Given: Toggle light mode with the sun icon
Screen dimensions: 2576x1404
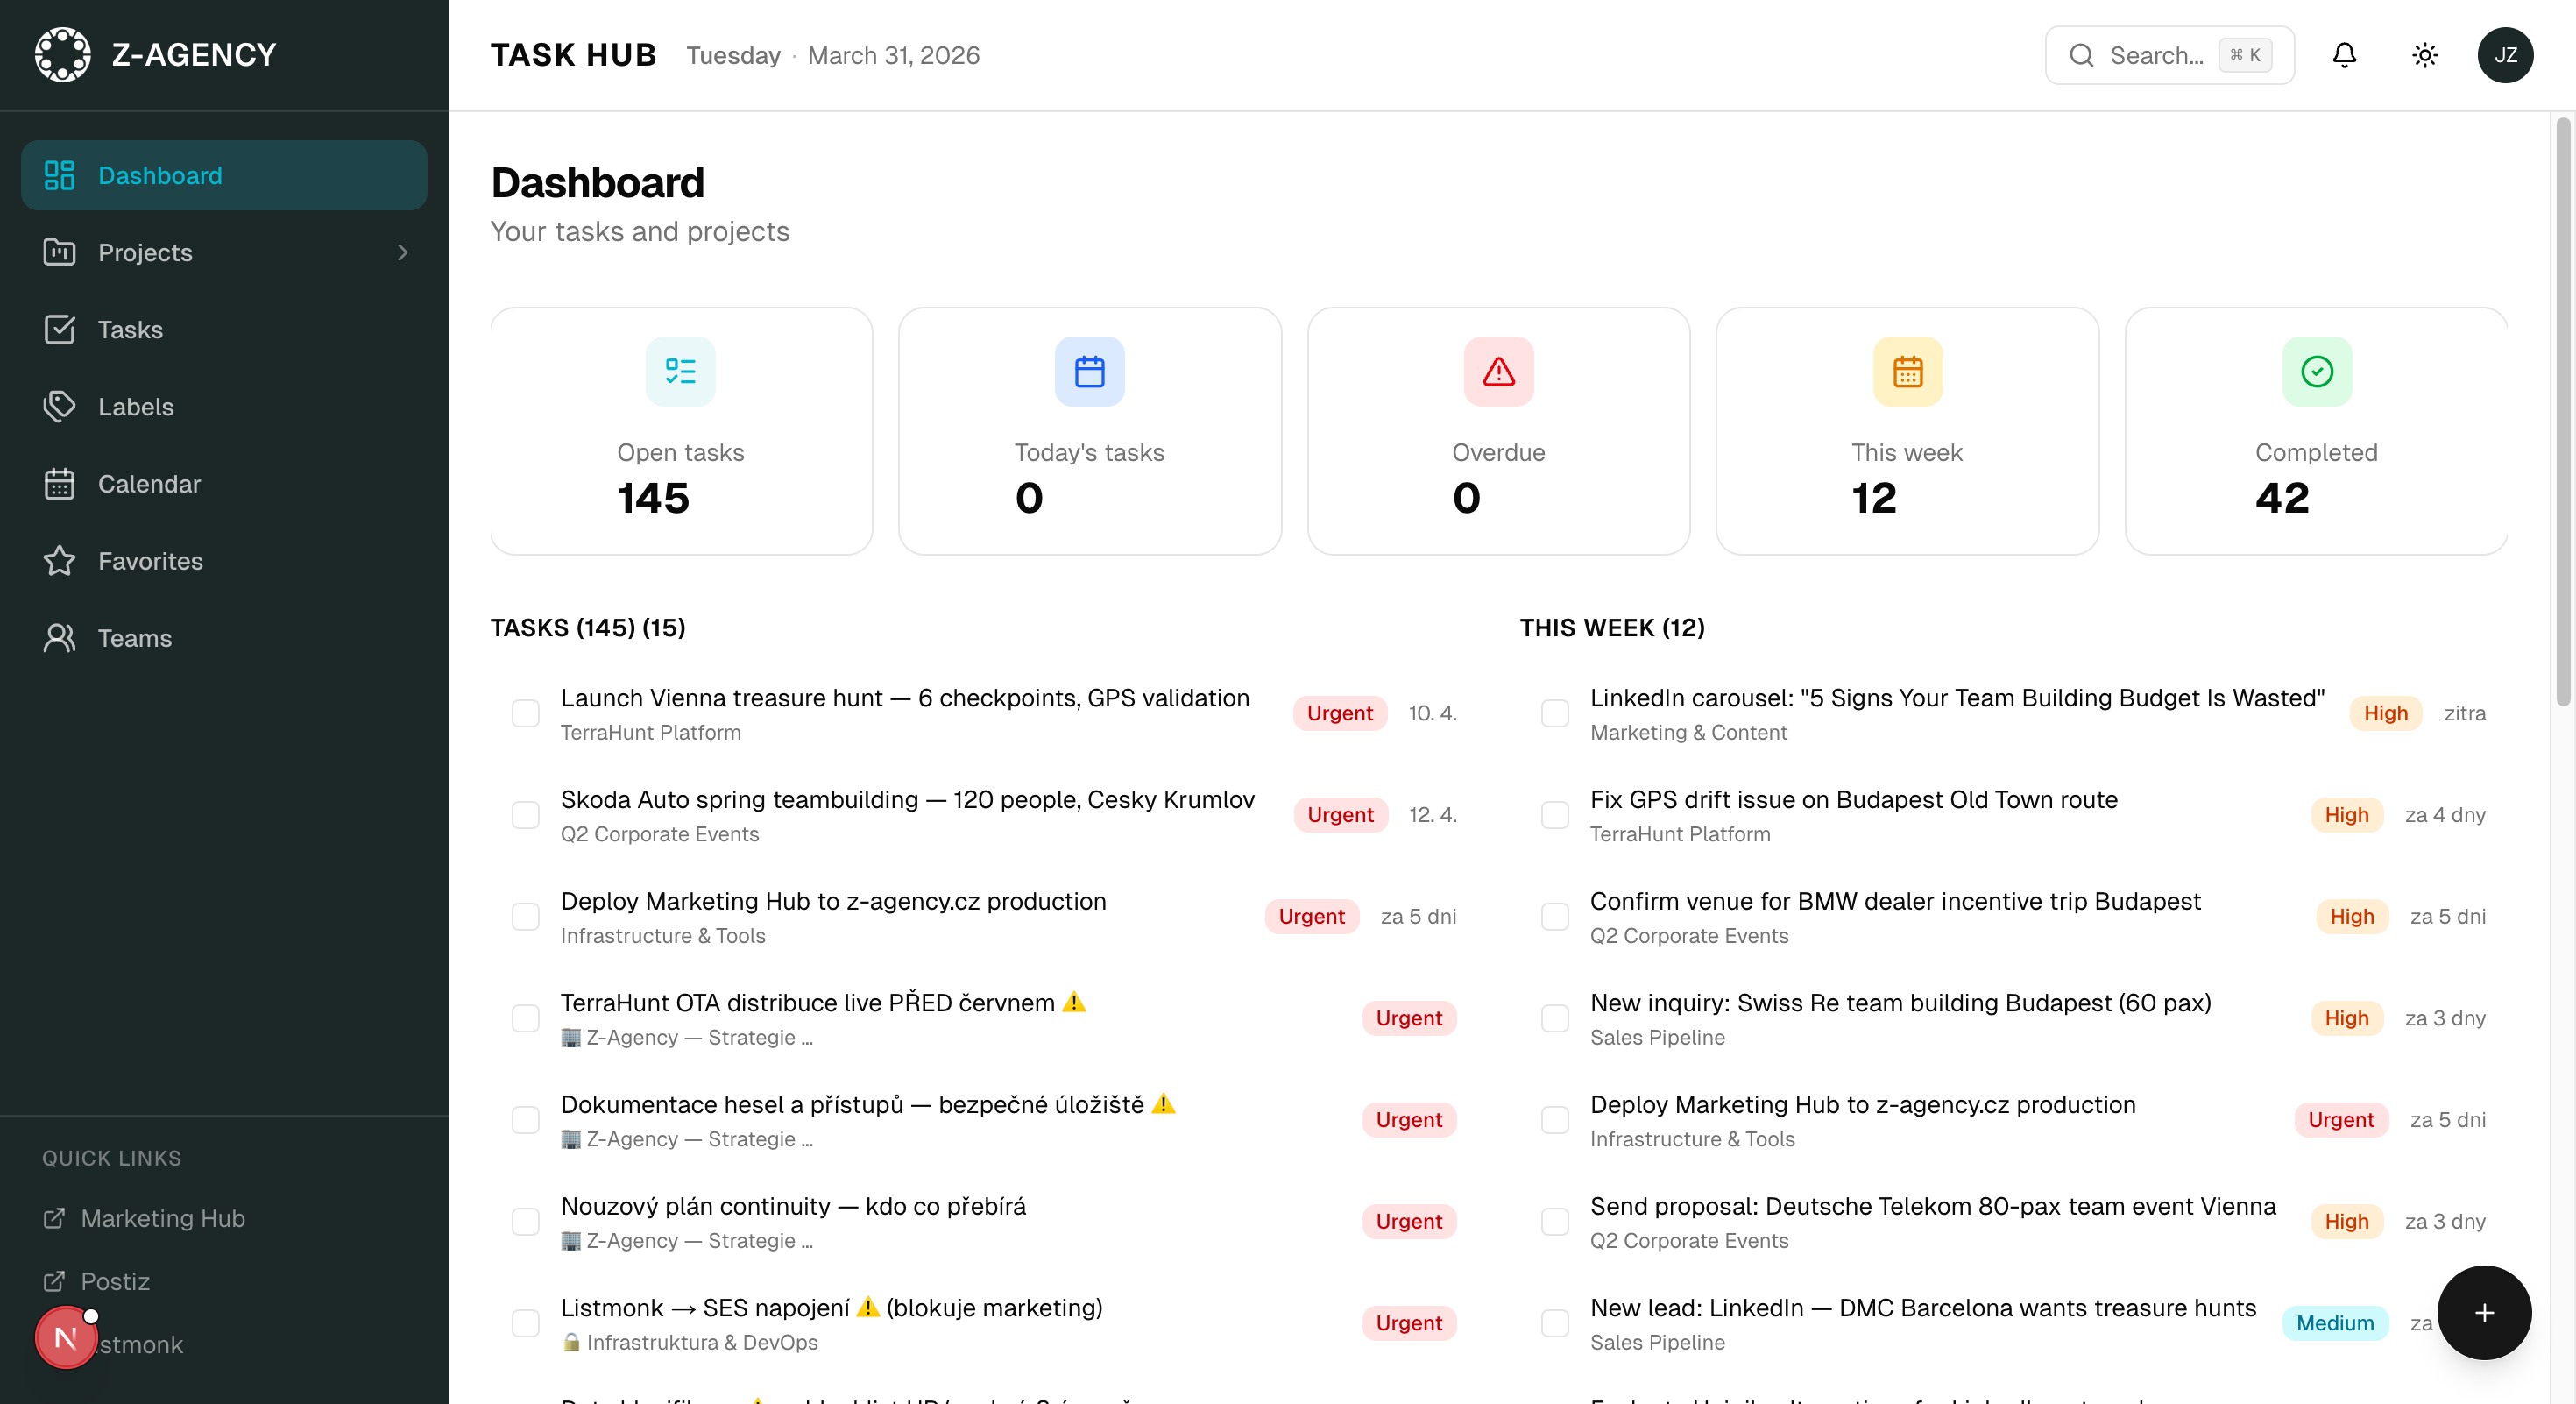Looking at the screenshot, I should click(x=2424, y=55).
